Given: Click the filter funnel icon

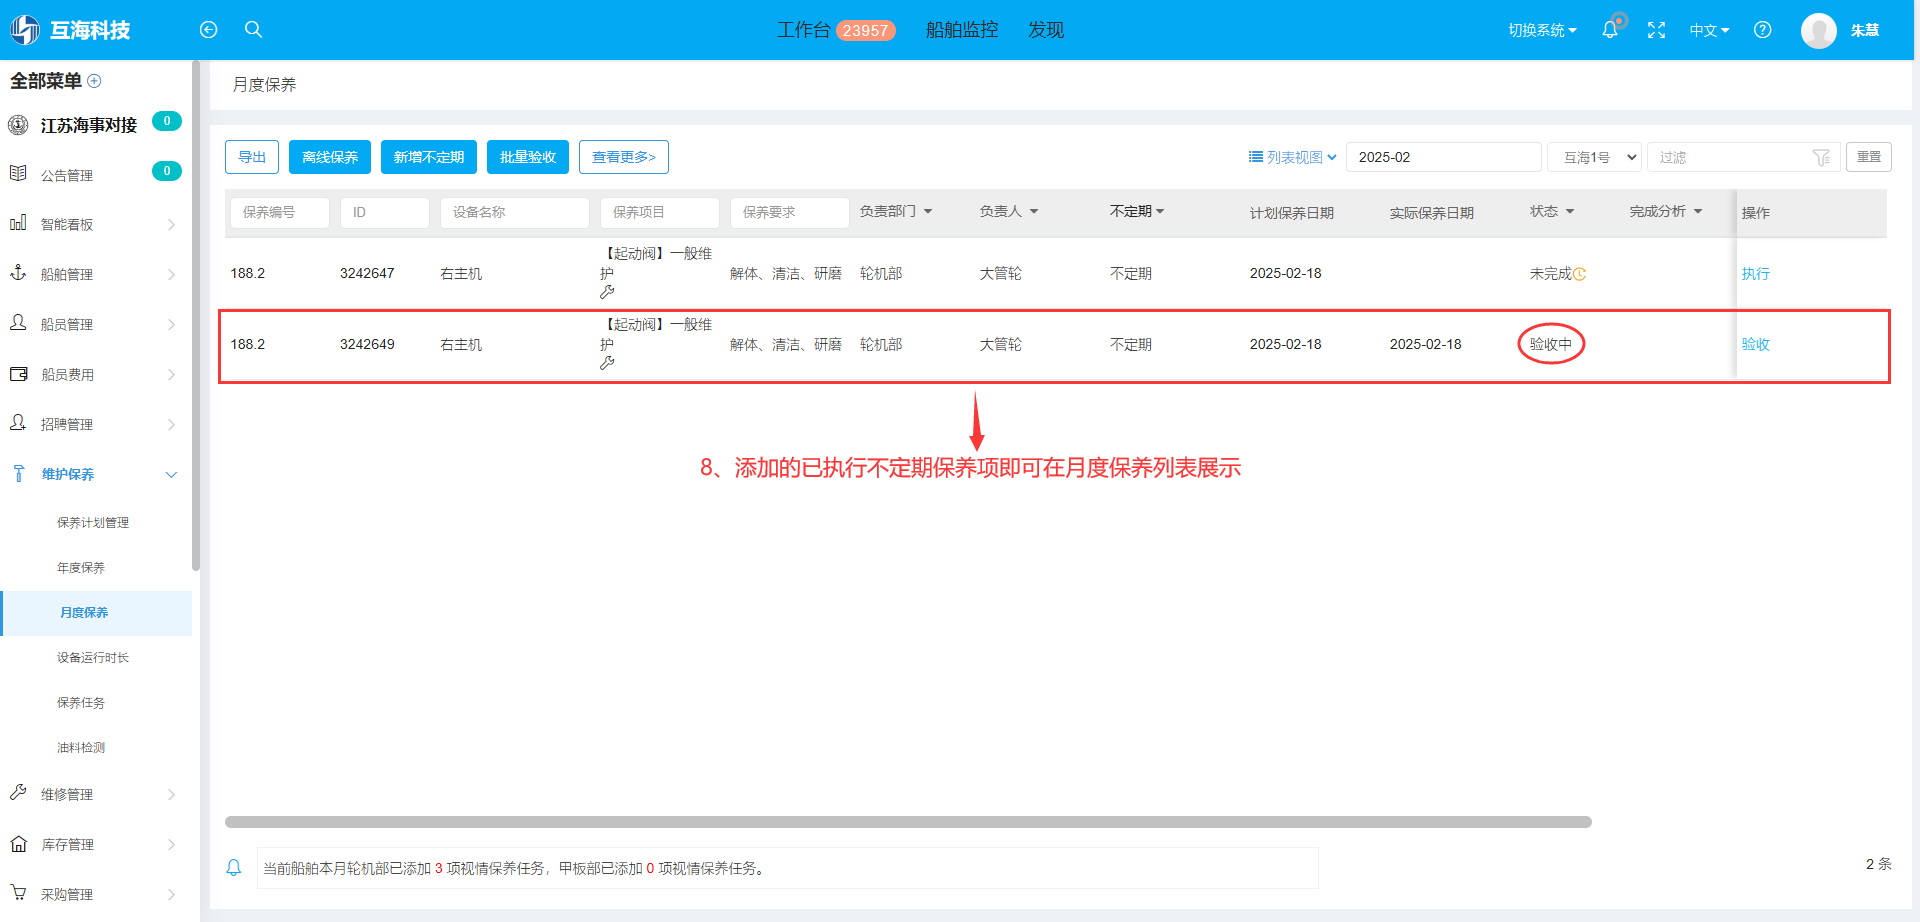Looking at the screenshot, I should click(x=1821, y=157).
